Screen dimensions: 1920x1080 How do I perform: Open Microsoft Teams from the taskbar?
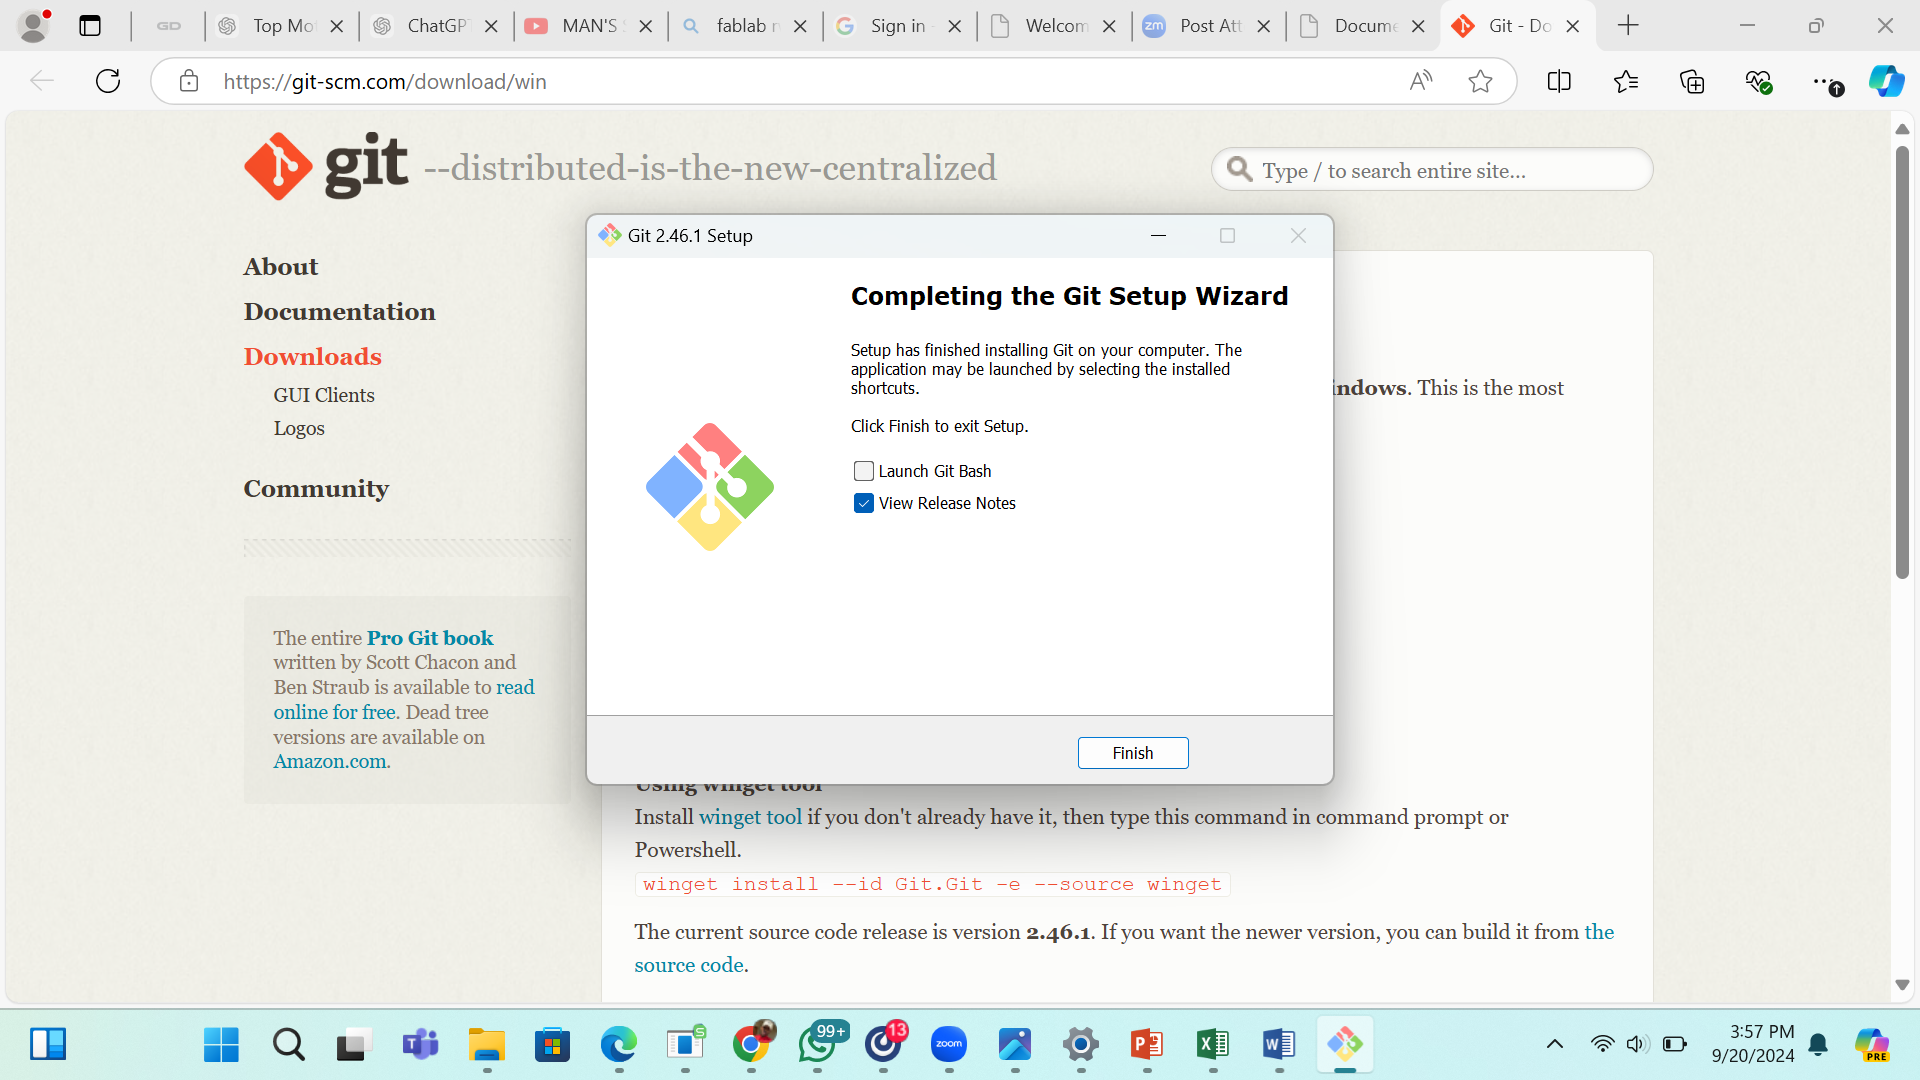[x=421, y=1045]
